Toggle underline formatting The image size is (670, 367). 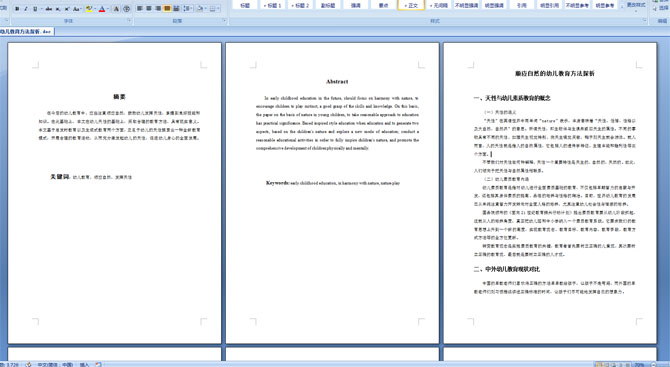click(x=35, y=9)
